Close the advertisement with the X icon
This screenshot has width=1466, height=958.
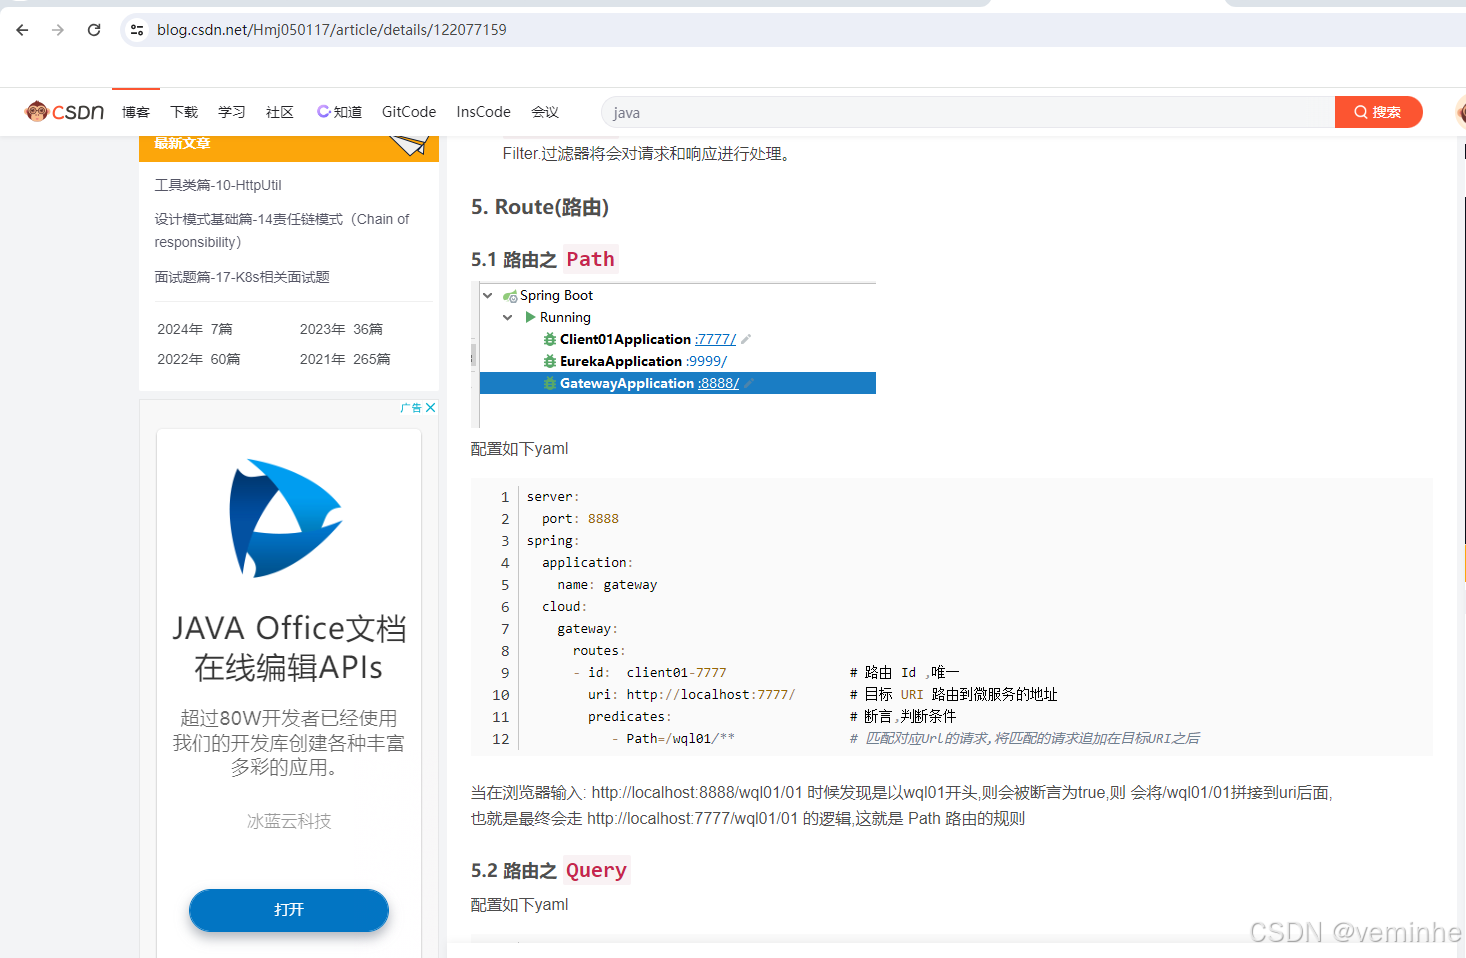(430, 408)
